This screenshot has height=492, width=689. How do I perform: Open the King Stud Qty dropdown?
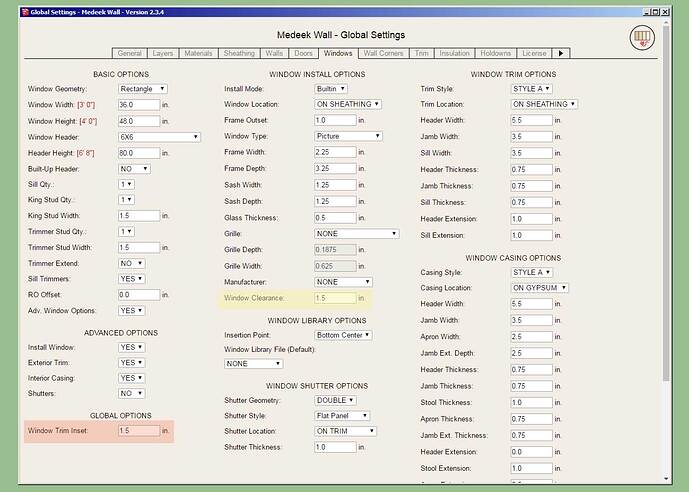[126, 200]
